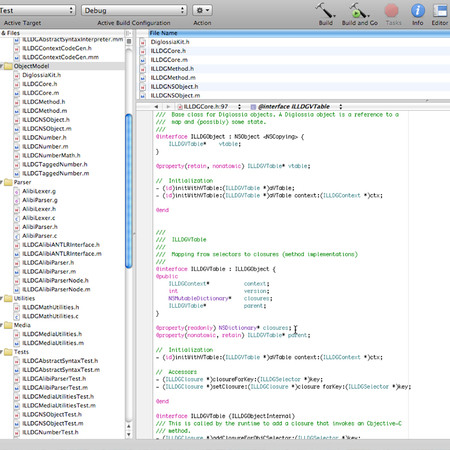Select ILLDGCore.h in the detail list
450x450 pixels.
(x=168, y=51)
